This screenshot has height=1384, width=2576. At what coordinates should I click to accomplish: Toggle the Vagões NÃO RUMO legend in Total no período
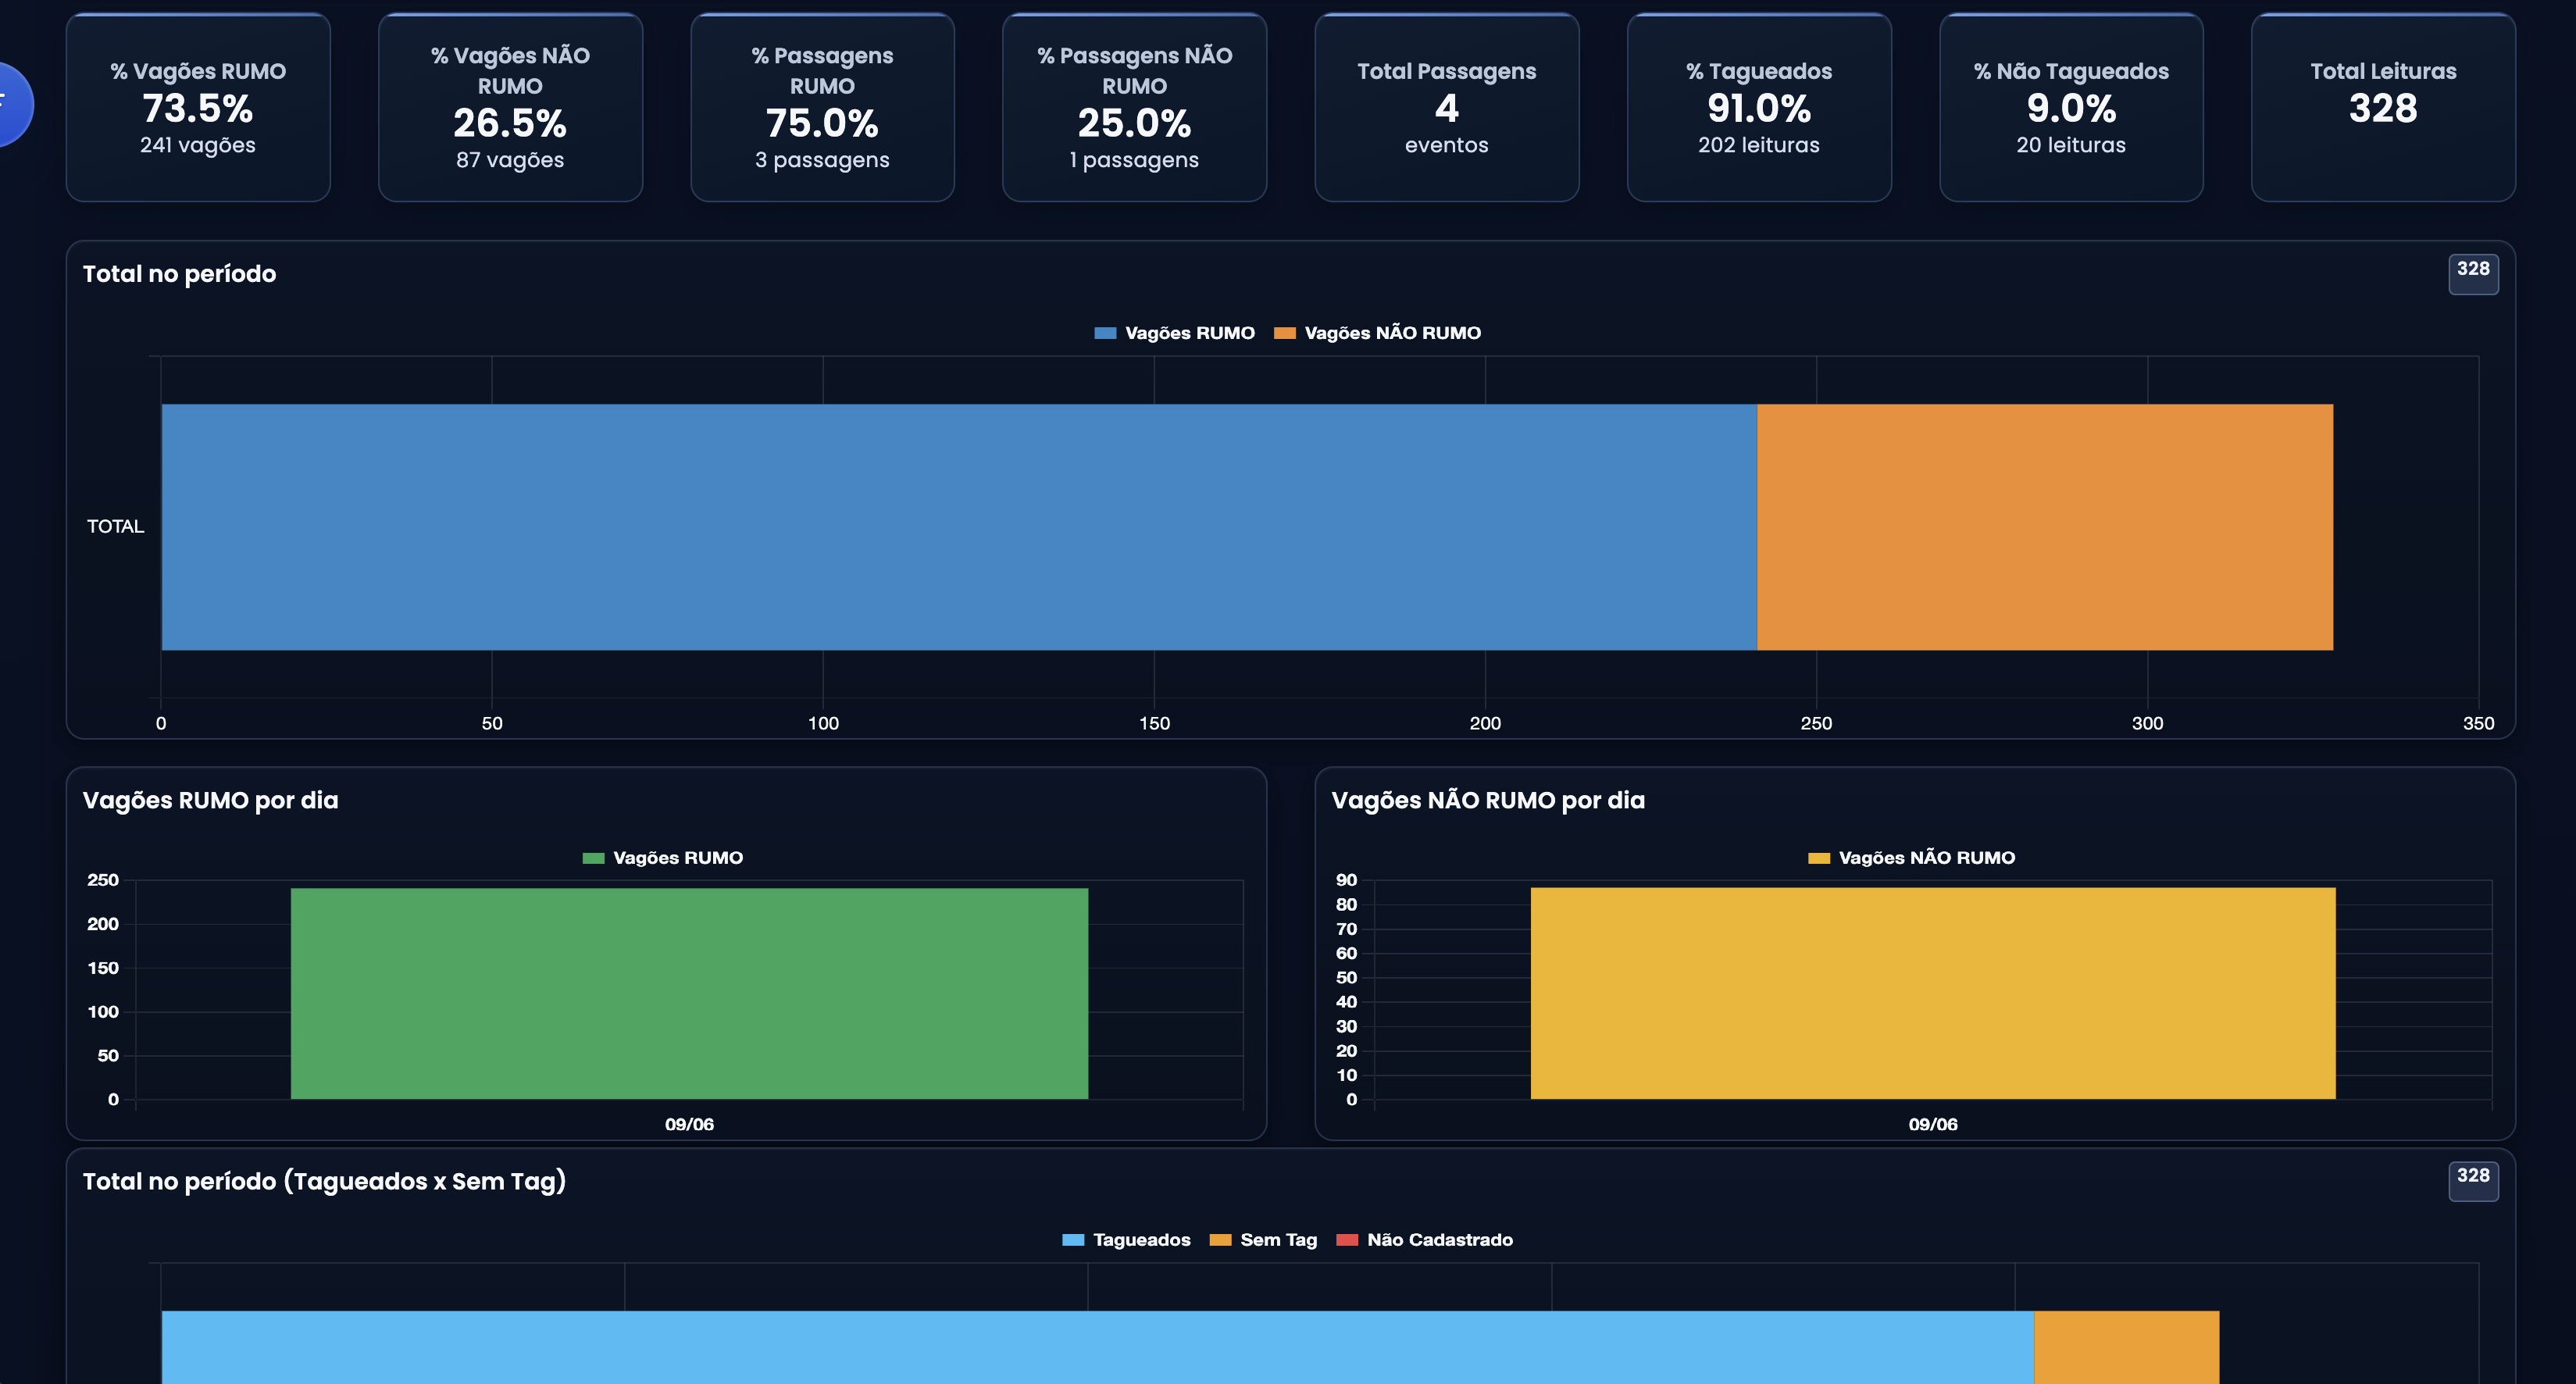(x=1377, y=333)
